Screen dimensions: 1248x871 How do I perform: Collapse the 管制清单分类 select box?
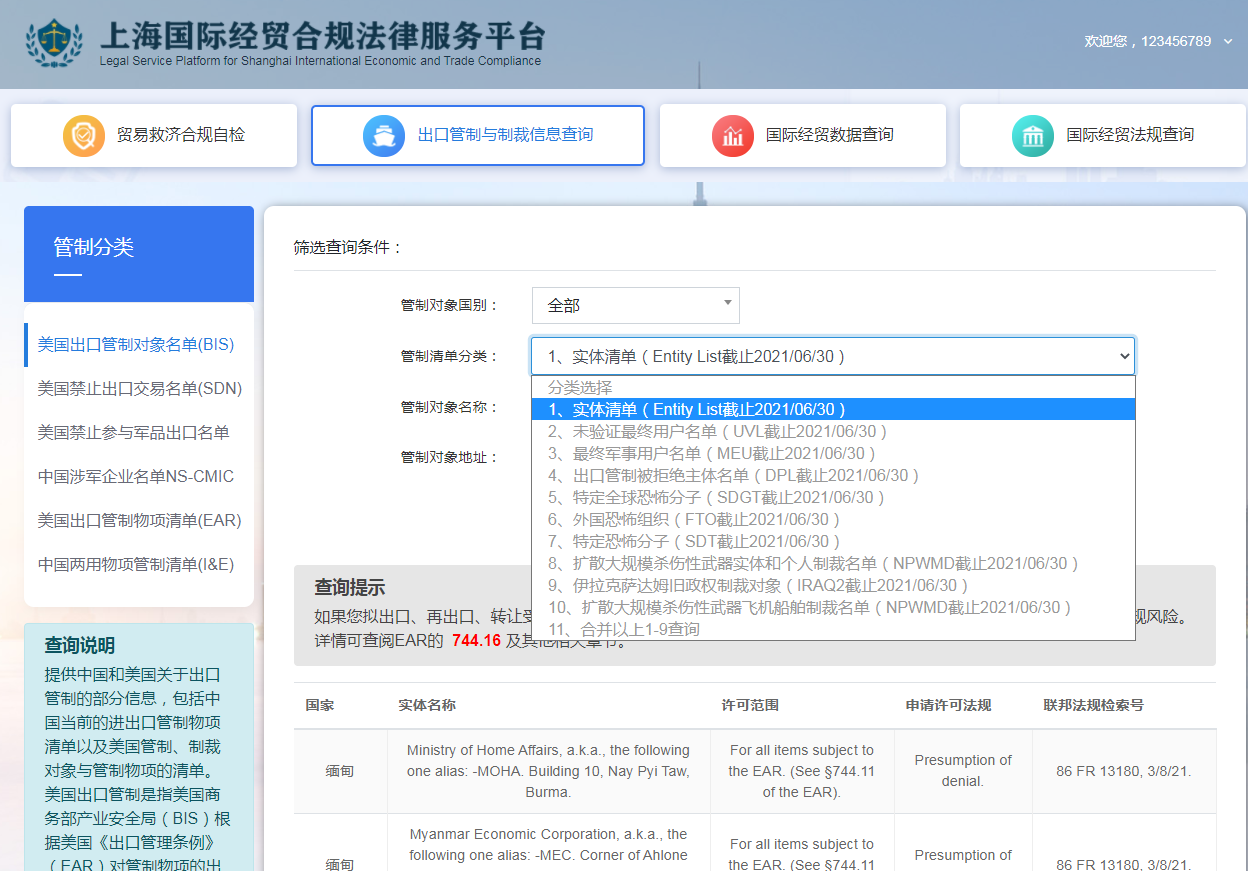[x=833, y=356]
